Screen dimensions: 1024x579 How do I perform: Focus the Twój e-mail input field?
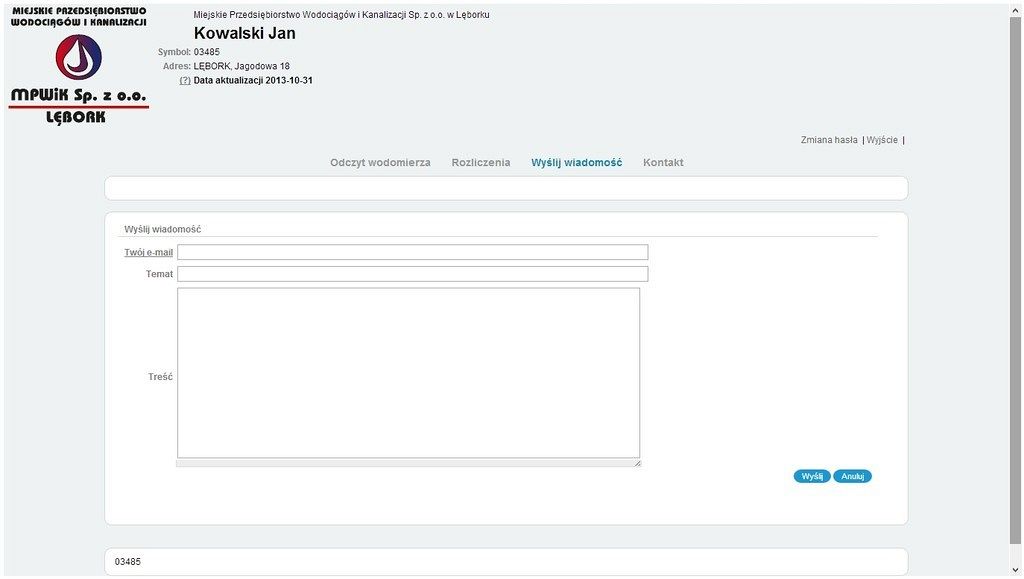(x=412, y=252)
